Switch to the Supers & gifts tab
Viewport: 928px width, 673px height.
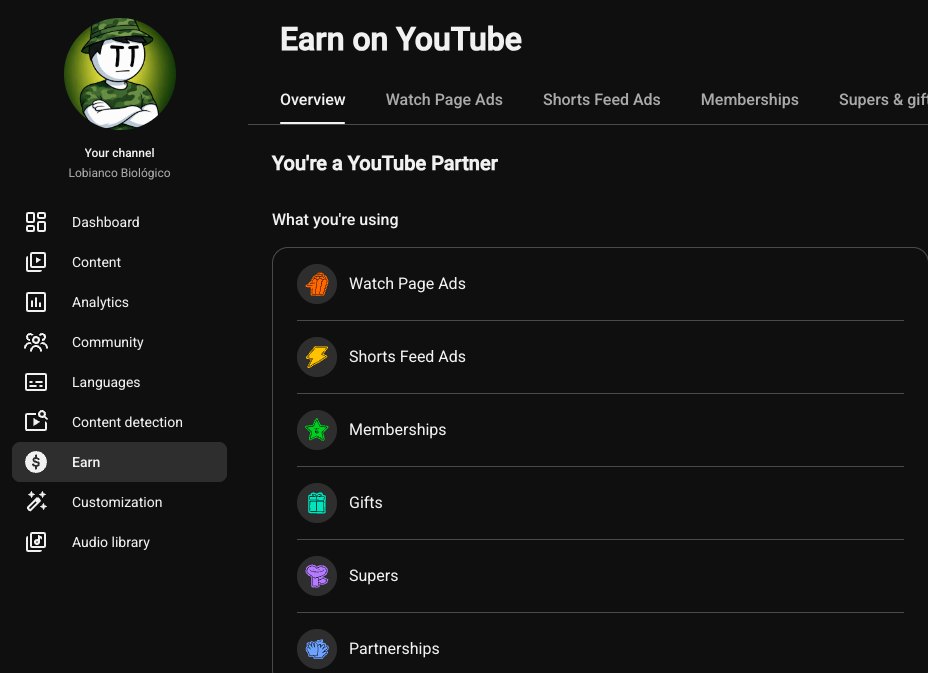coord(883,99)
